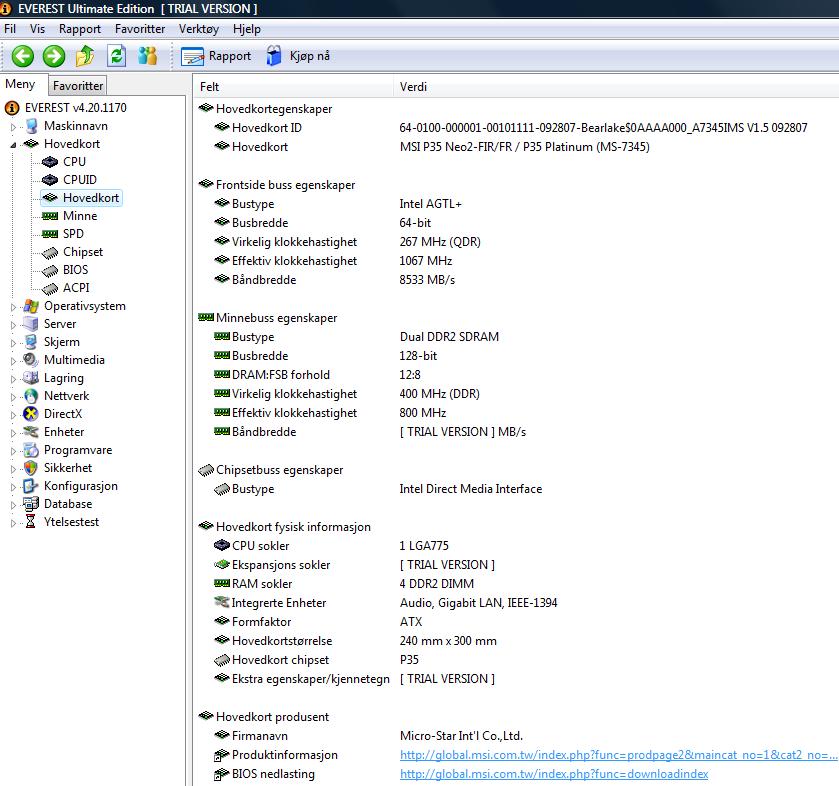Screen dimensions: 839x786
Task: Select the Chipset icon in tree
Action: (50, 252)
